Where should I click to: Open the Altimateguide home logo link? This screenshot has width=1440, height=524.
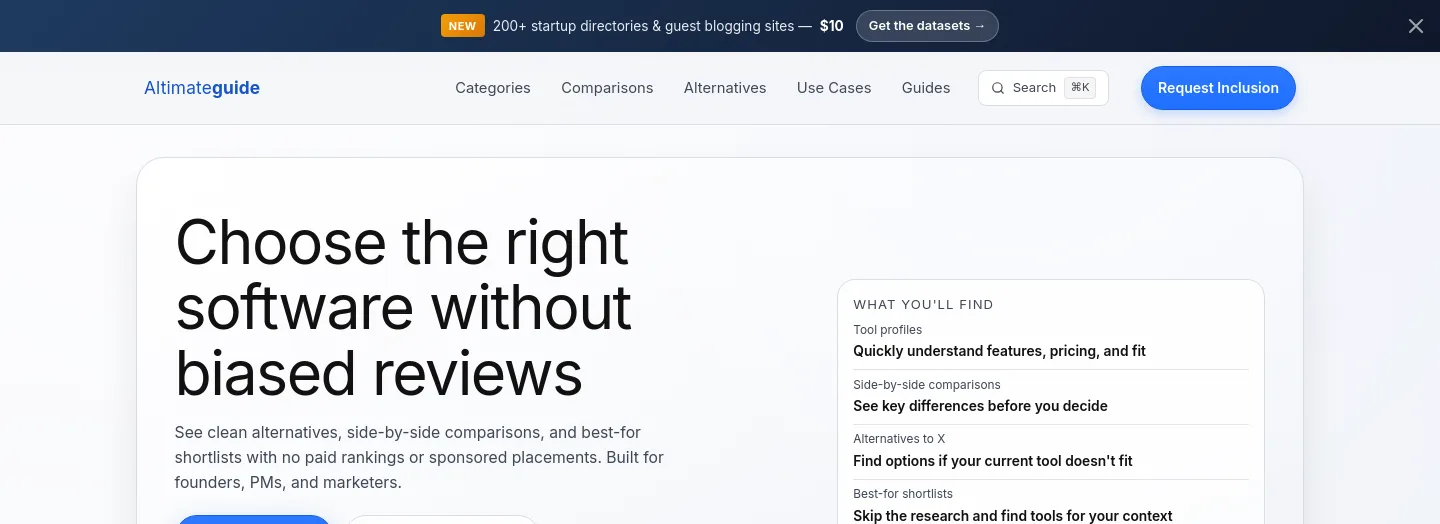[x=202, y=88]
